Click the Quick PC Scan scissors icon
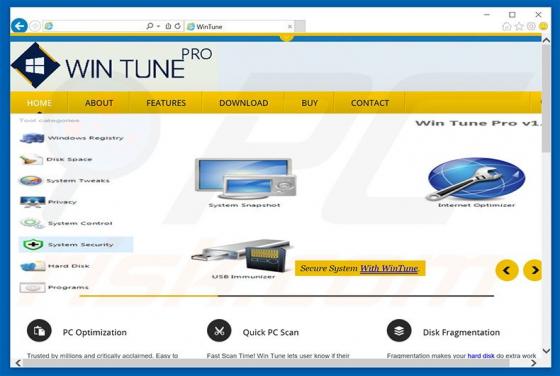Viewport: 560px width, 376px height. click(219, 331)
